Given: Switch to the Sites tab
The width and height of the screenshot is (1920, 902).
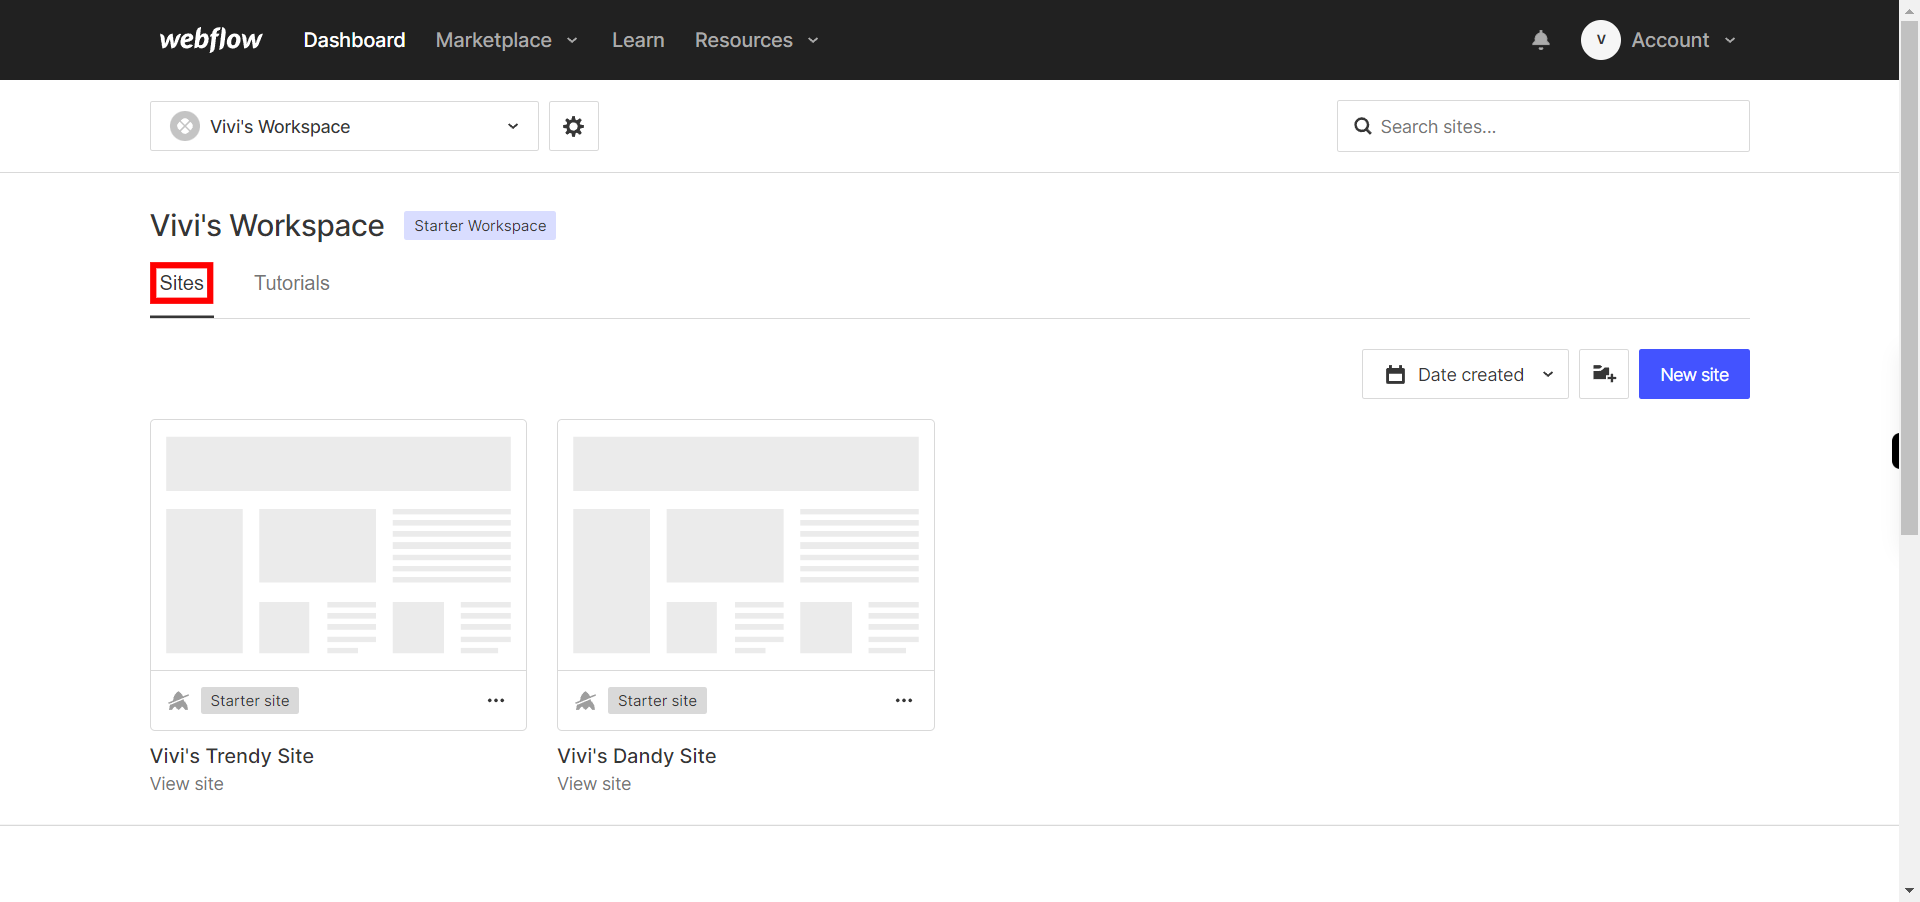Looking at the screenshot, I should tap(182, 283).
